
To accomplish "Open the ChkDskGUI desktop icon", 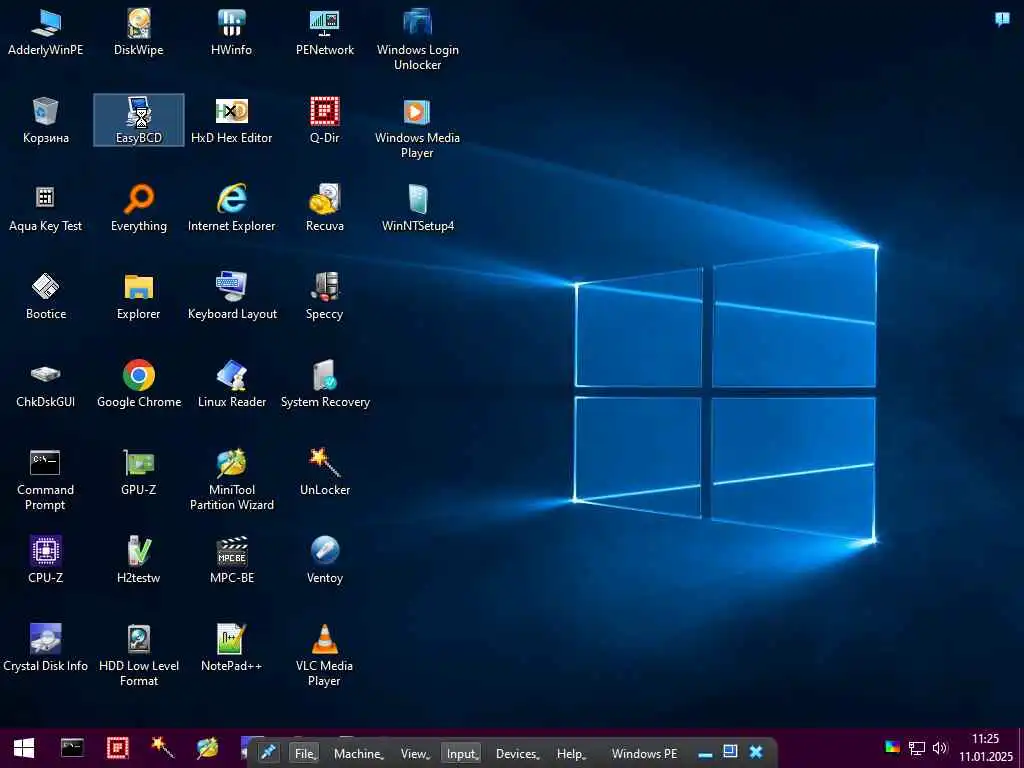I will [46, 385].
